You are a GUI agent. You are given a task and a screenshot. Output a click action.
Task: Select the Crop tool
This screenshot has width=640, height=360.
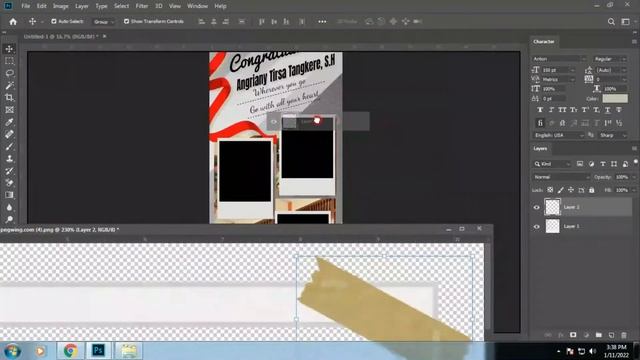(9, 98)
